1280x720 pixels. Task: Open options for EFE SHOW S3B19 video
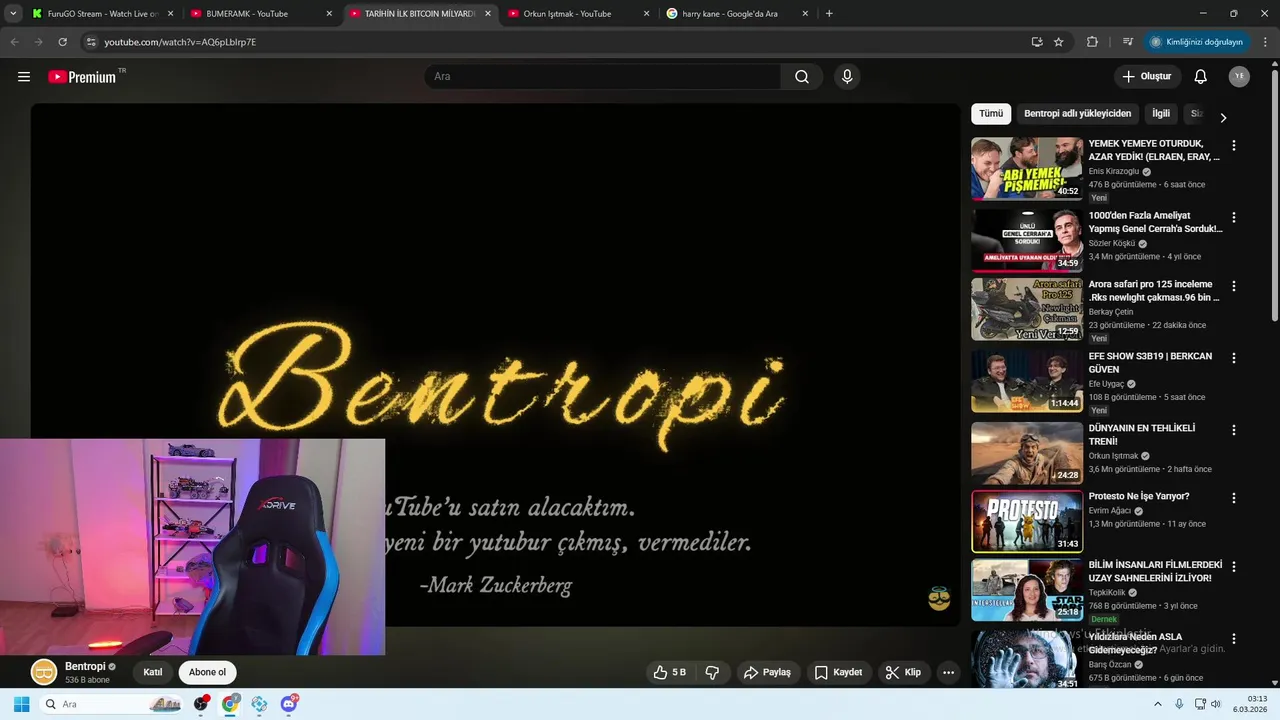click(x=1233, y=358)
